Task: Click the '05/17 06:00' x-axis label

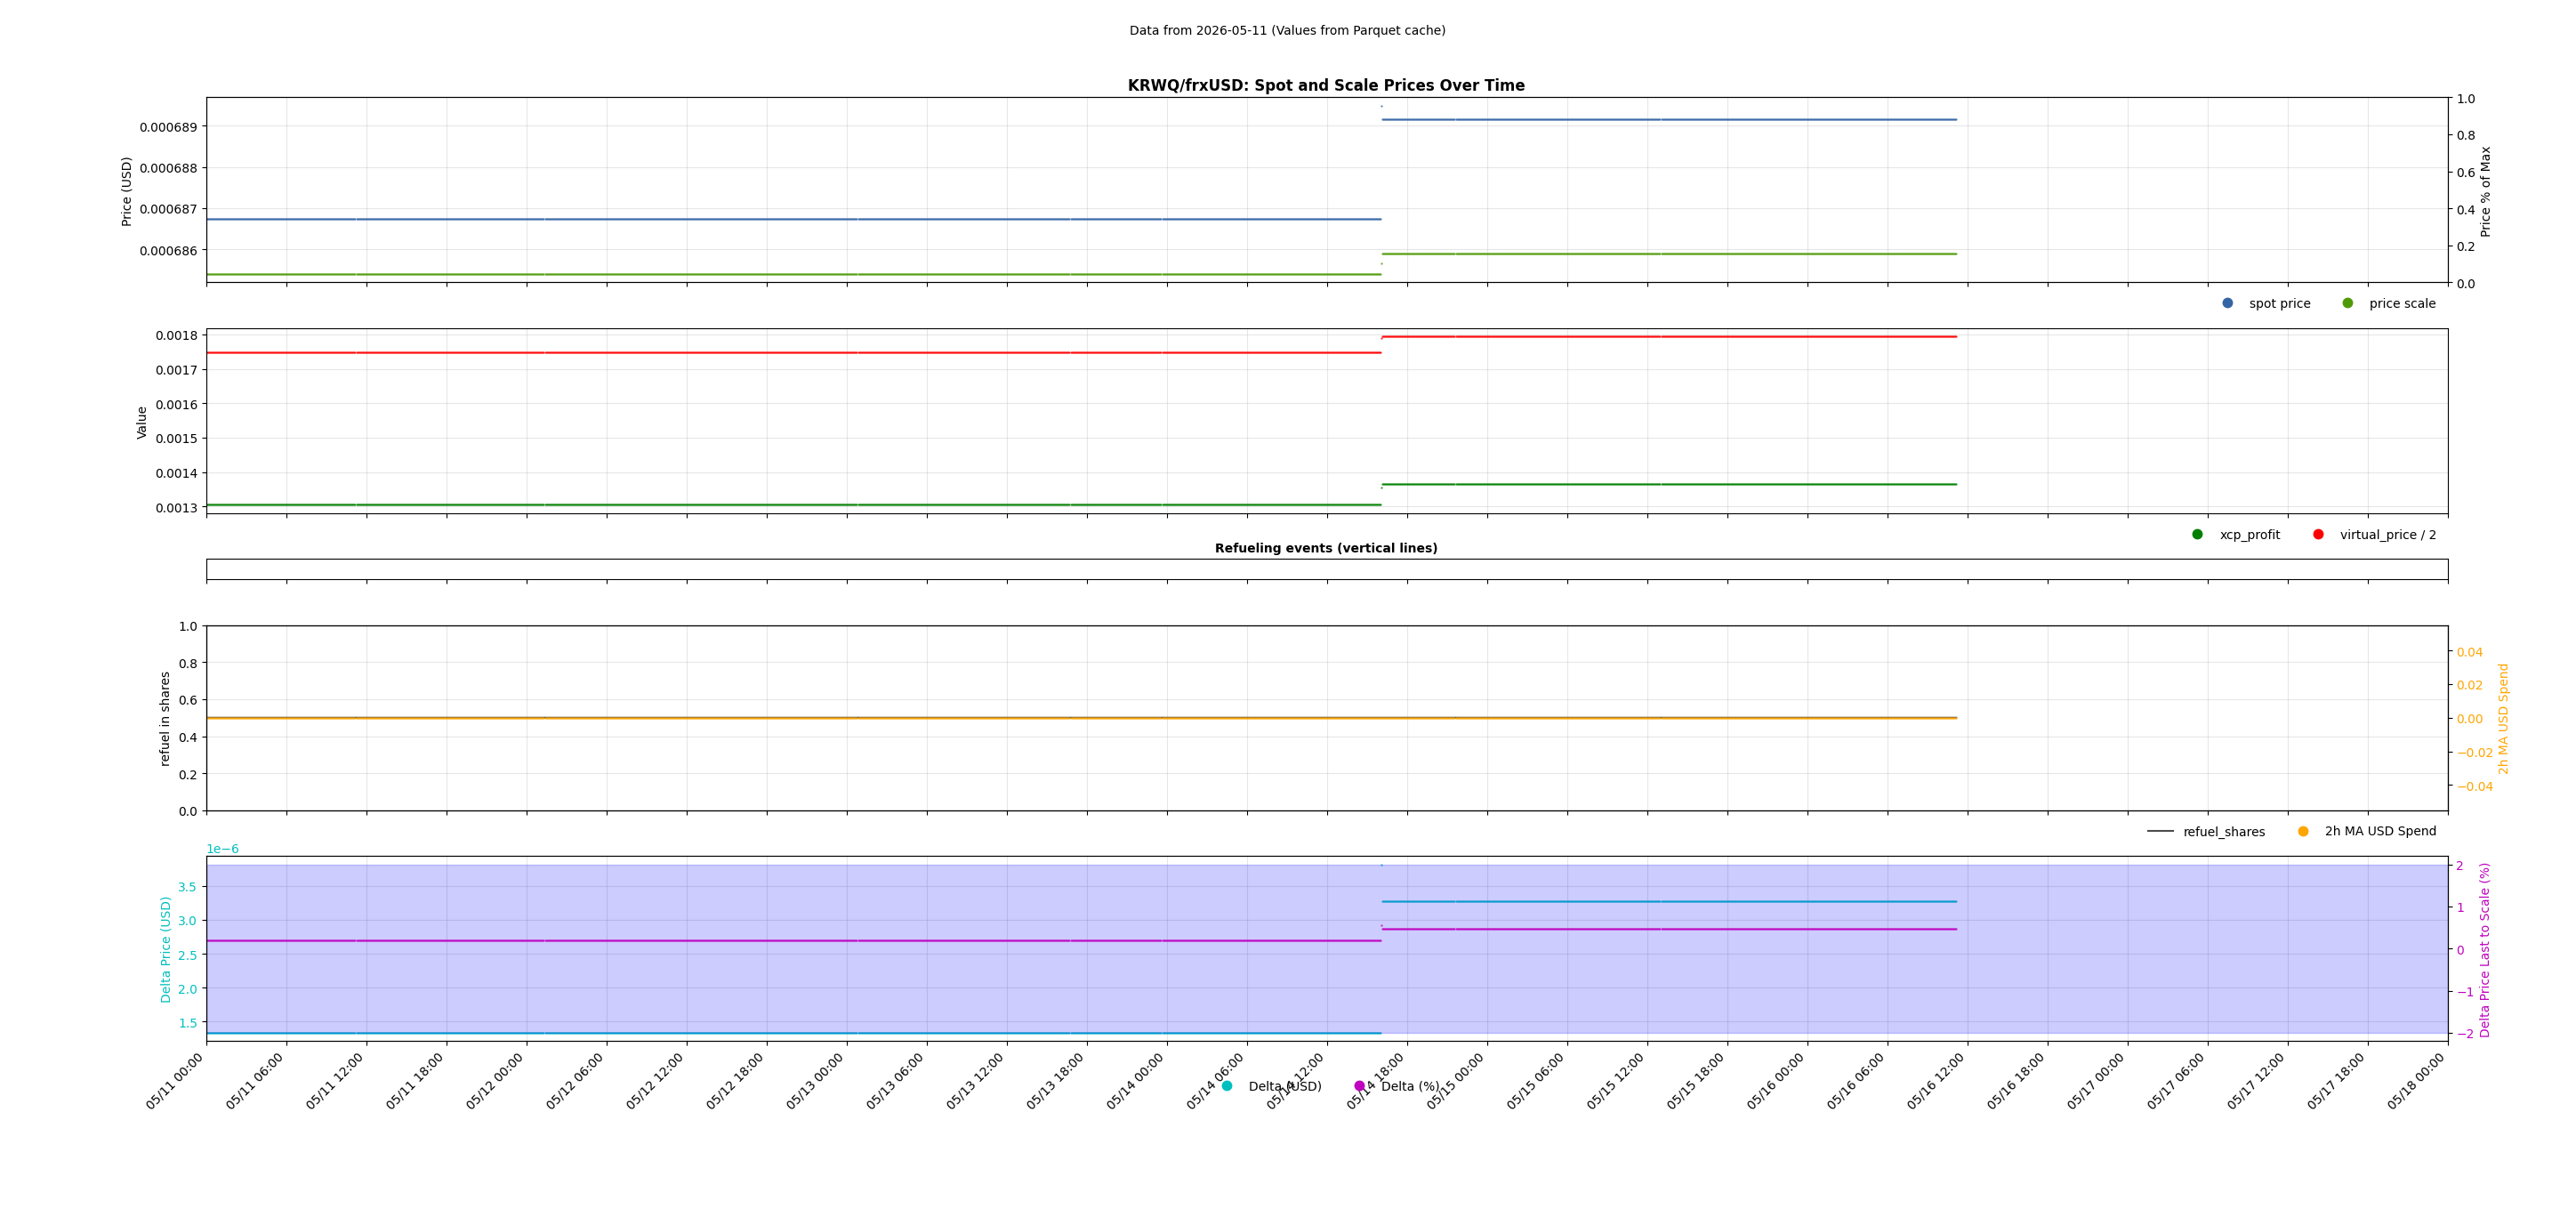Action: [2176, 1082]
